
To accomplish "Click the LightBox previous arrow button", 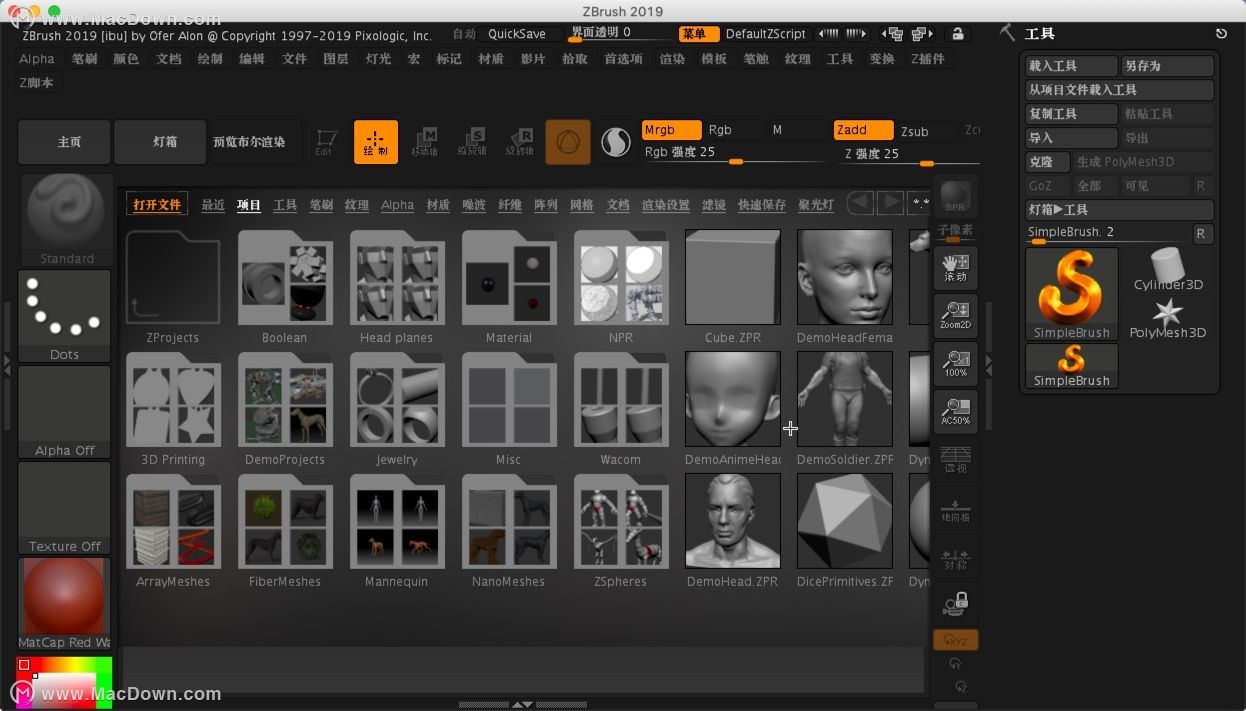I will click(x=859, y=204).
